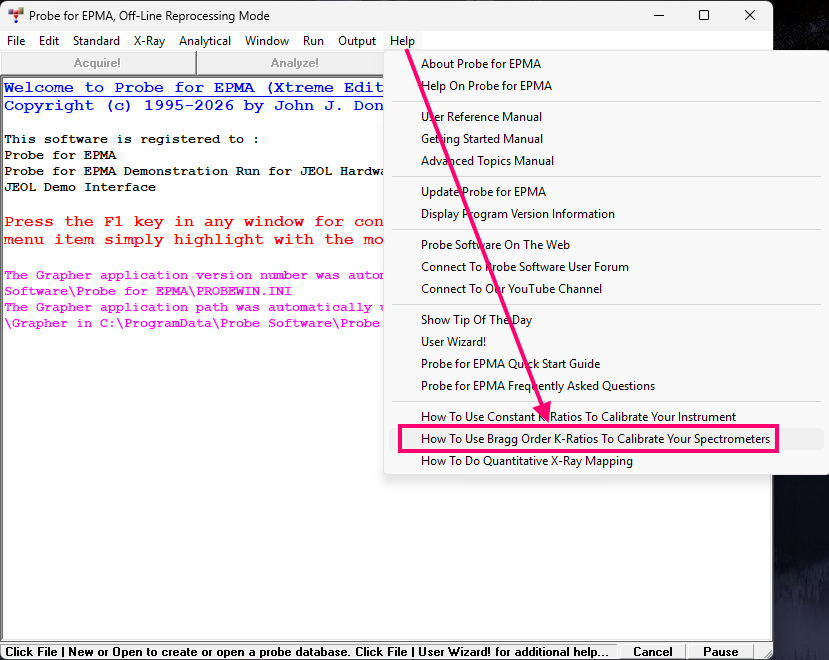Click the Probe for EPMA title bar icon

(x=16, y=16)
